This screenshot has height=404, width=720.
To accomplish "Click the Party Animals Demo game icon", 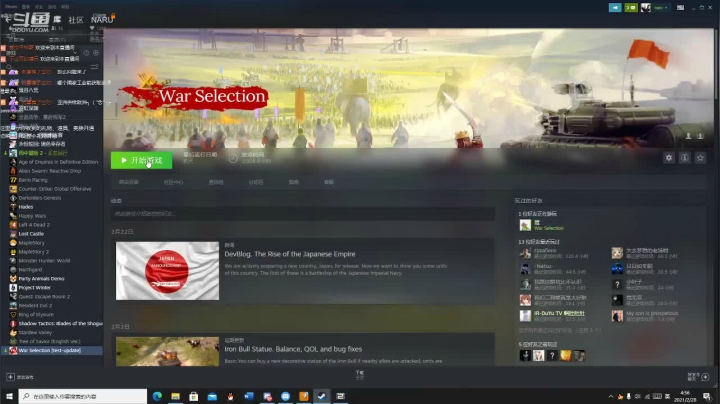I will [13, 278].
